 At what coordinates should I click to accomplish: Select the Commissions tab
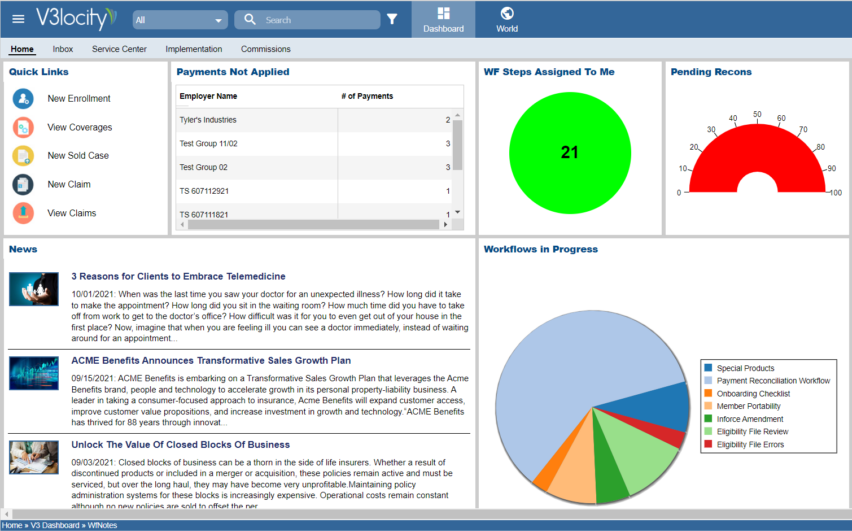point(266,49)
